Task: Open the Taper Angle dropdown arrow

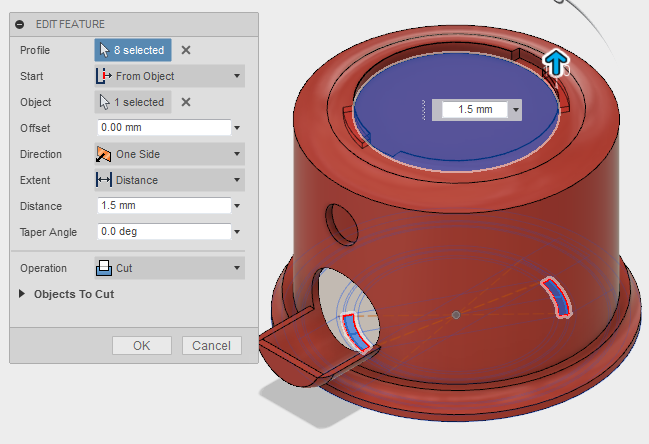Action: 237,232
